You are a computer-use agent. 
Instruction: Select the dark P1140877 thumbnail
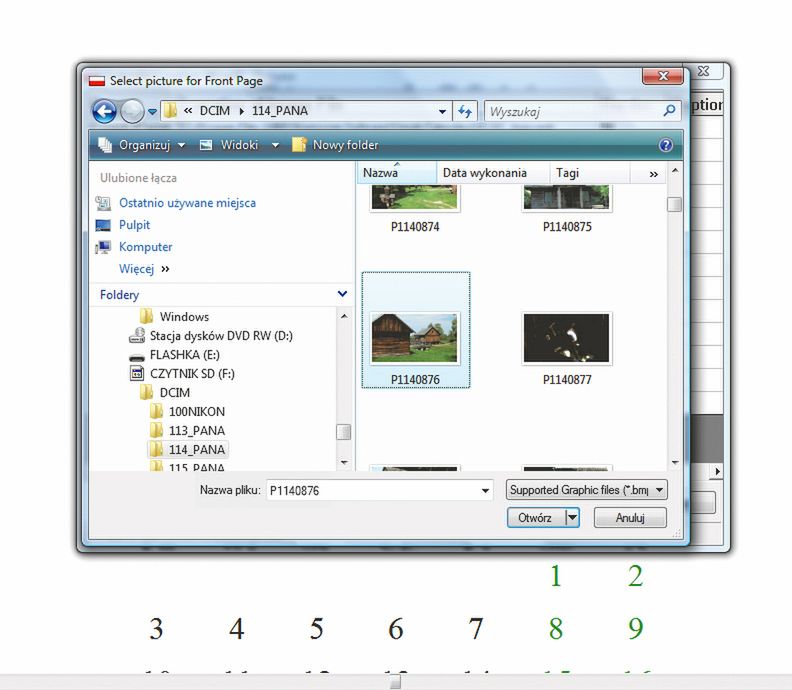[567, 338]
